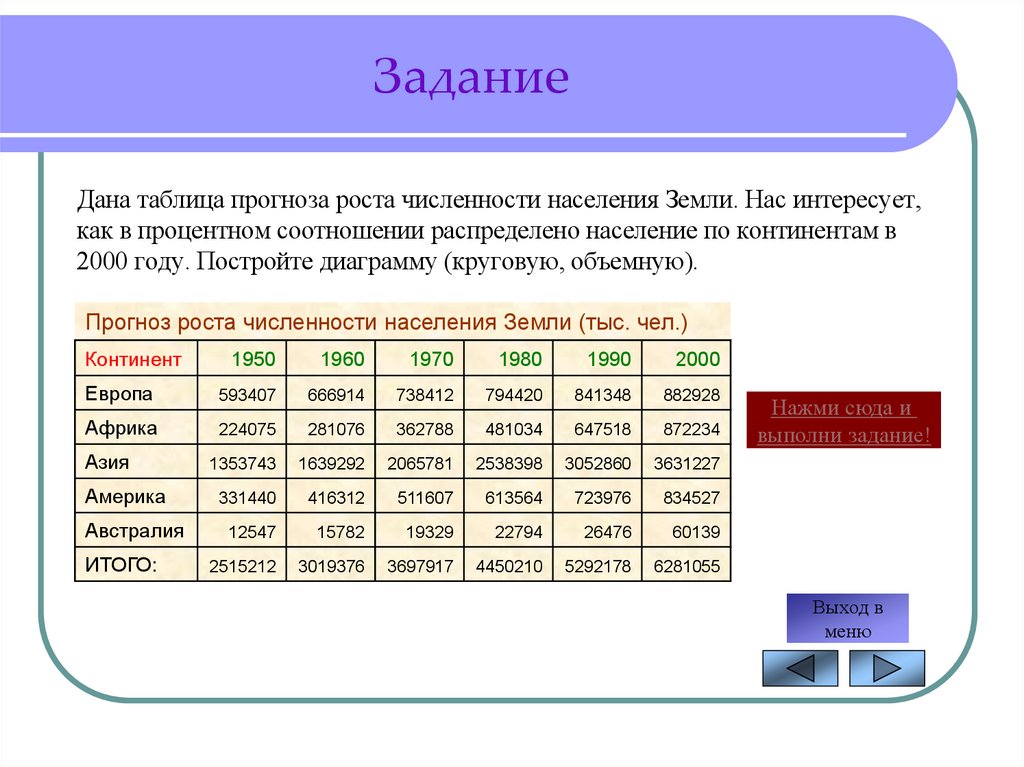Select Europe 1950 value 593407
The height and width of the screenshot is (767, 1024).
(x=242, y=394)
